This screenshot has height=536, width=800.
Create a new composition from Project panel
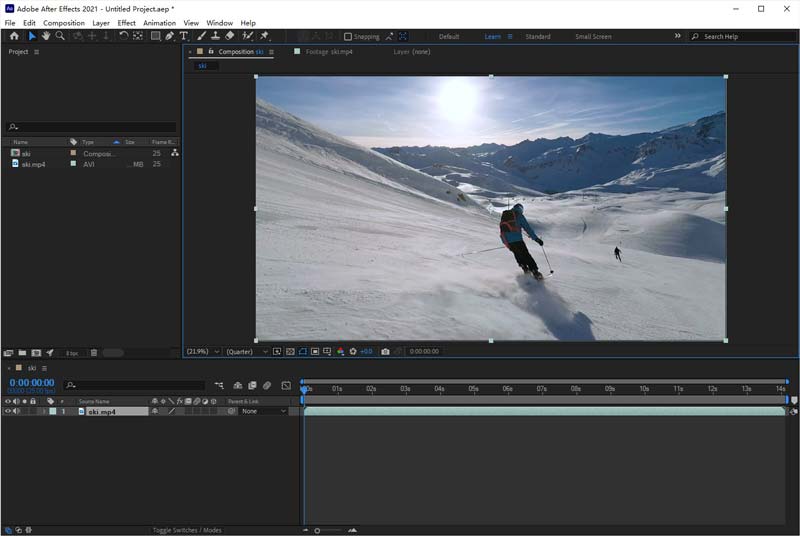tap(36, 353)
